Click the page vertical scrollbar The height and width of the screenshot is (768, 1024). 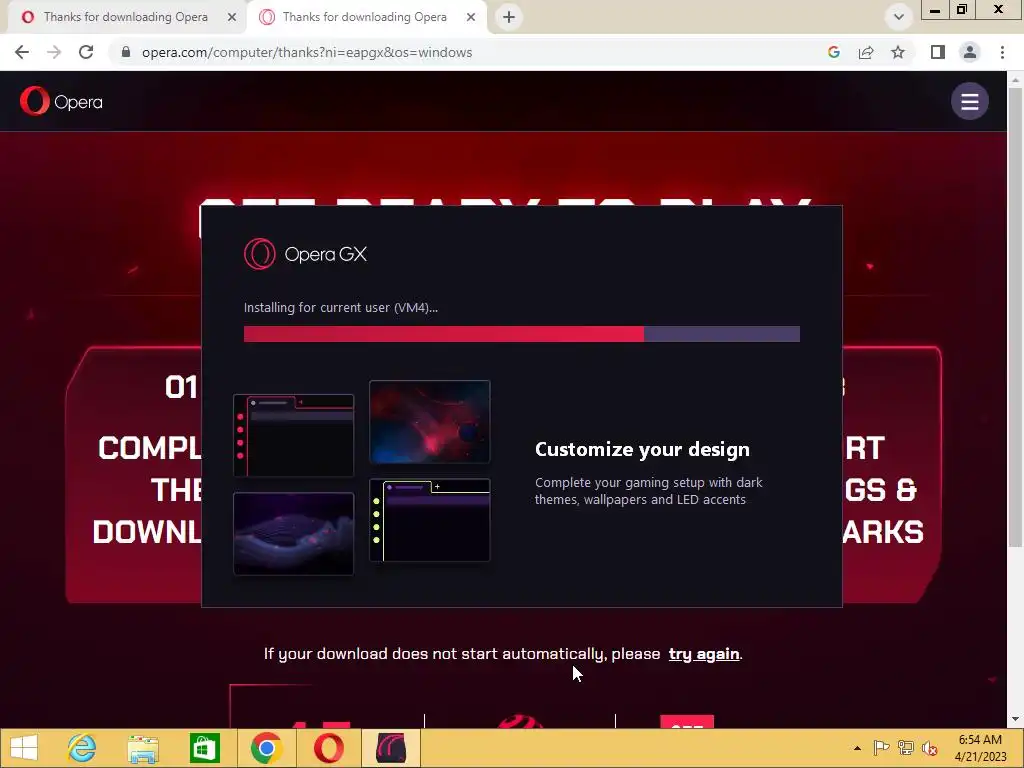coord(1016,317)
